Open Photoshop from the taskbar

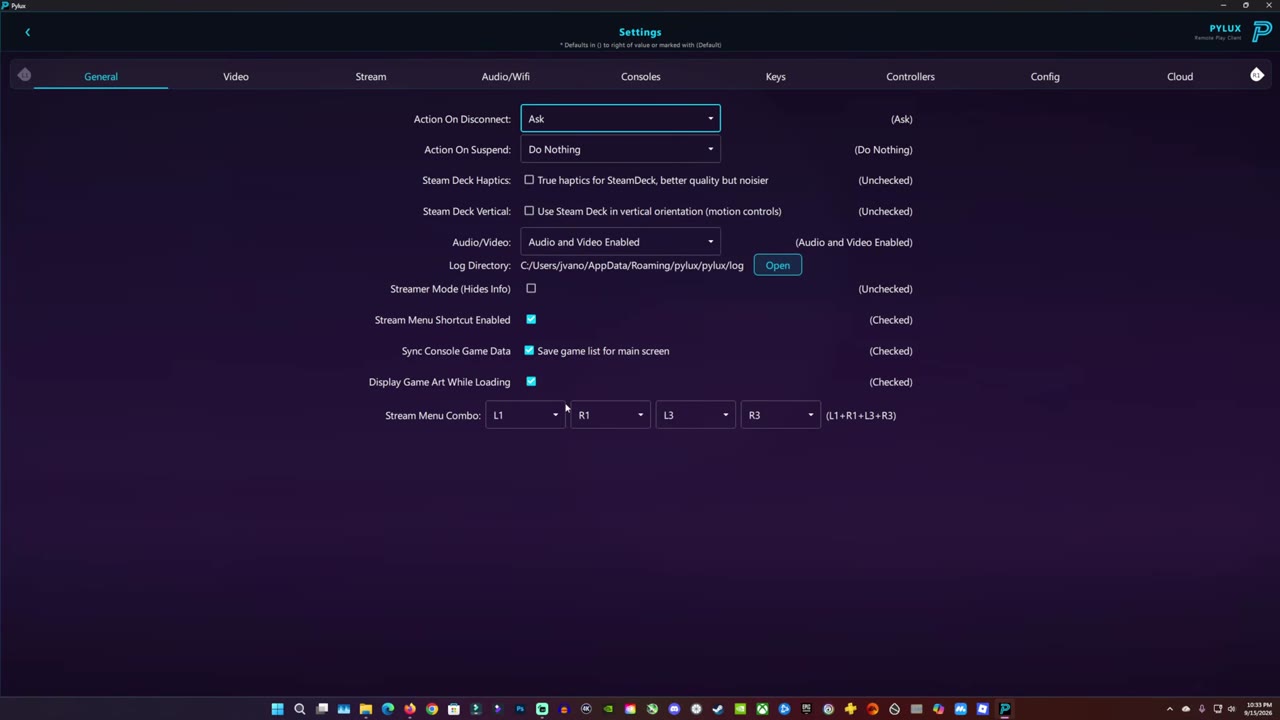pos(520,709)
